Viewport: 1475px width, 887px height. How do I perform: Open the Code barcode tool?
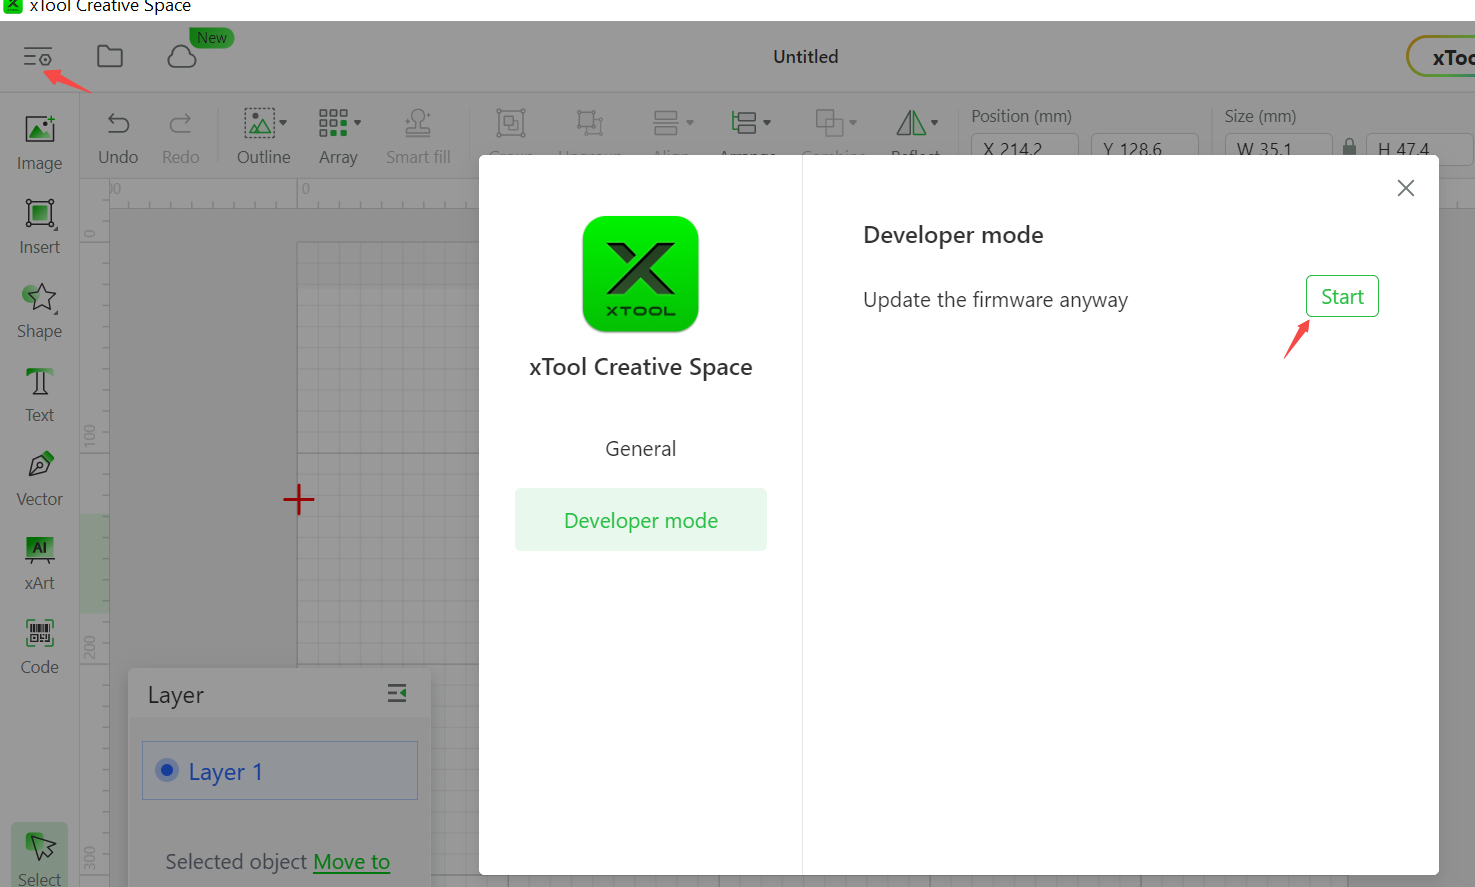point(40,646)
